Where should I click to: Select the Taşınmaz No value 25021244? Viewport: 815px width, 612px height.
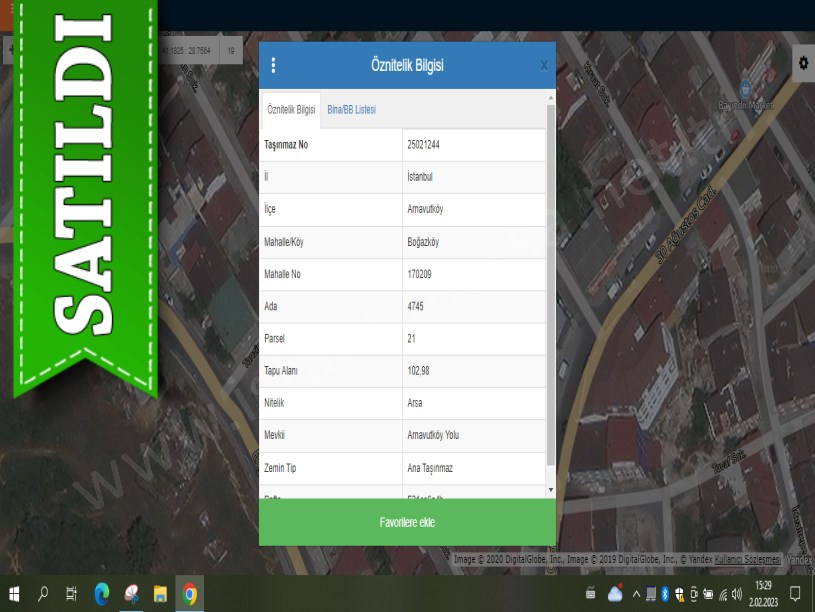tap(424, 145)
